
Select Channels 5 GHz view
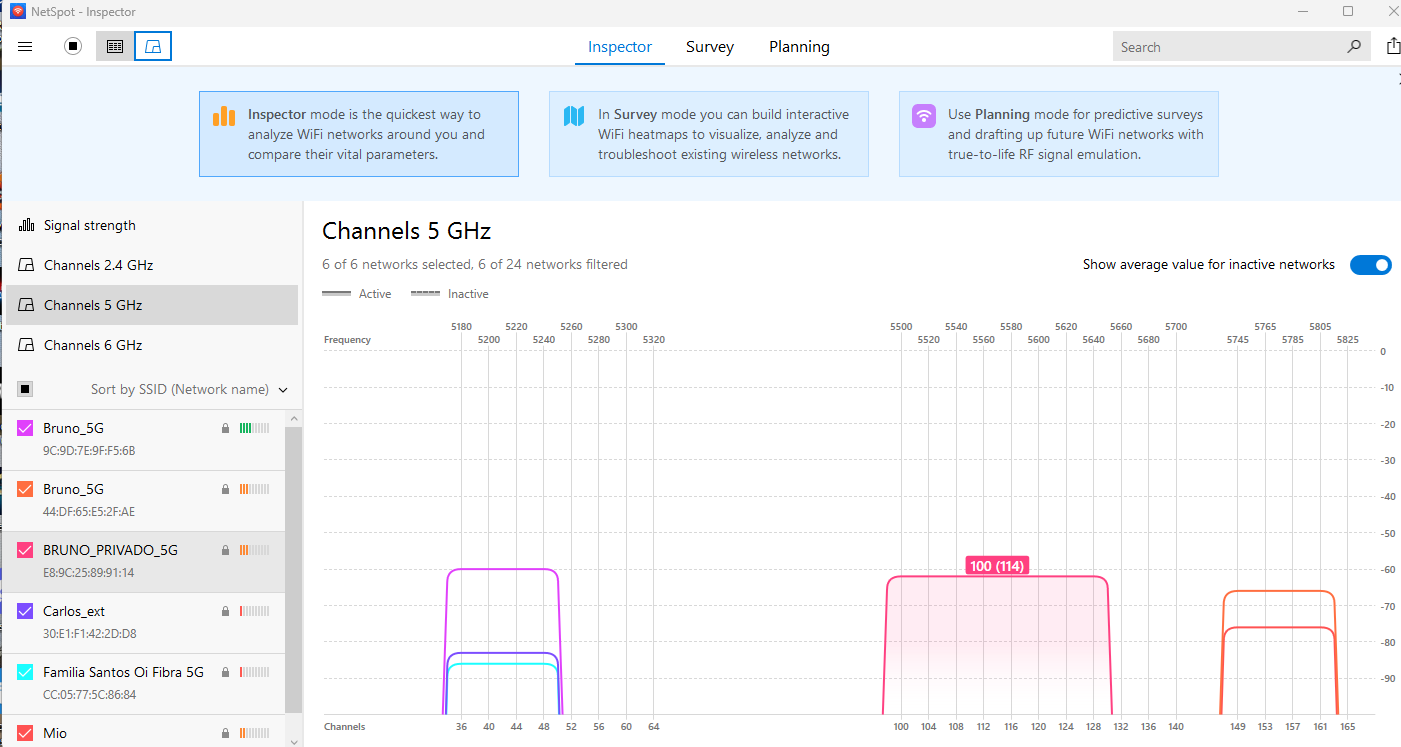[x=152, y=305]
